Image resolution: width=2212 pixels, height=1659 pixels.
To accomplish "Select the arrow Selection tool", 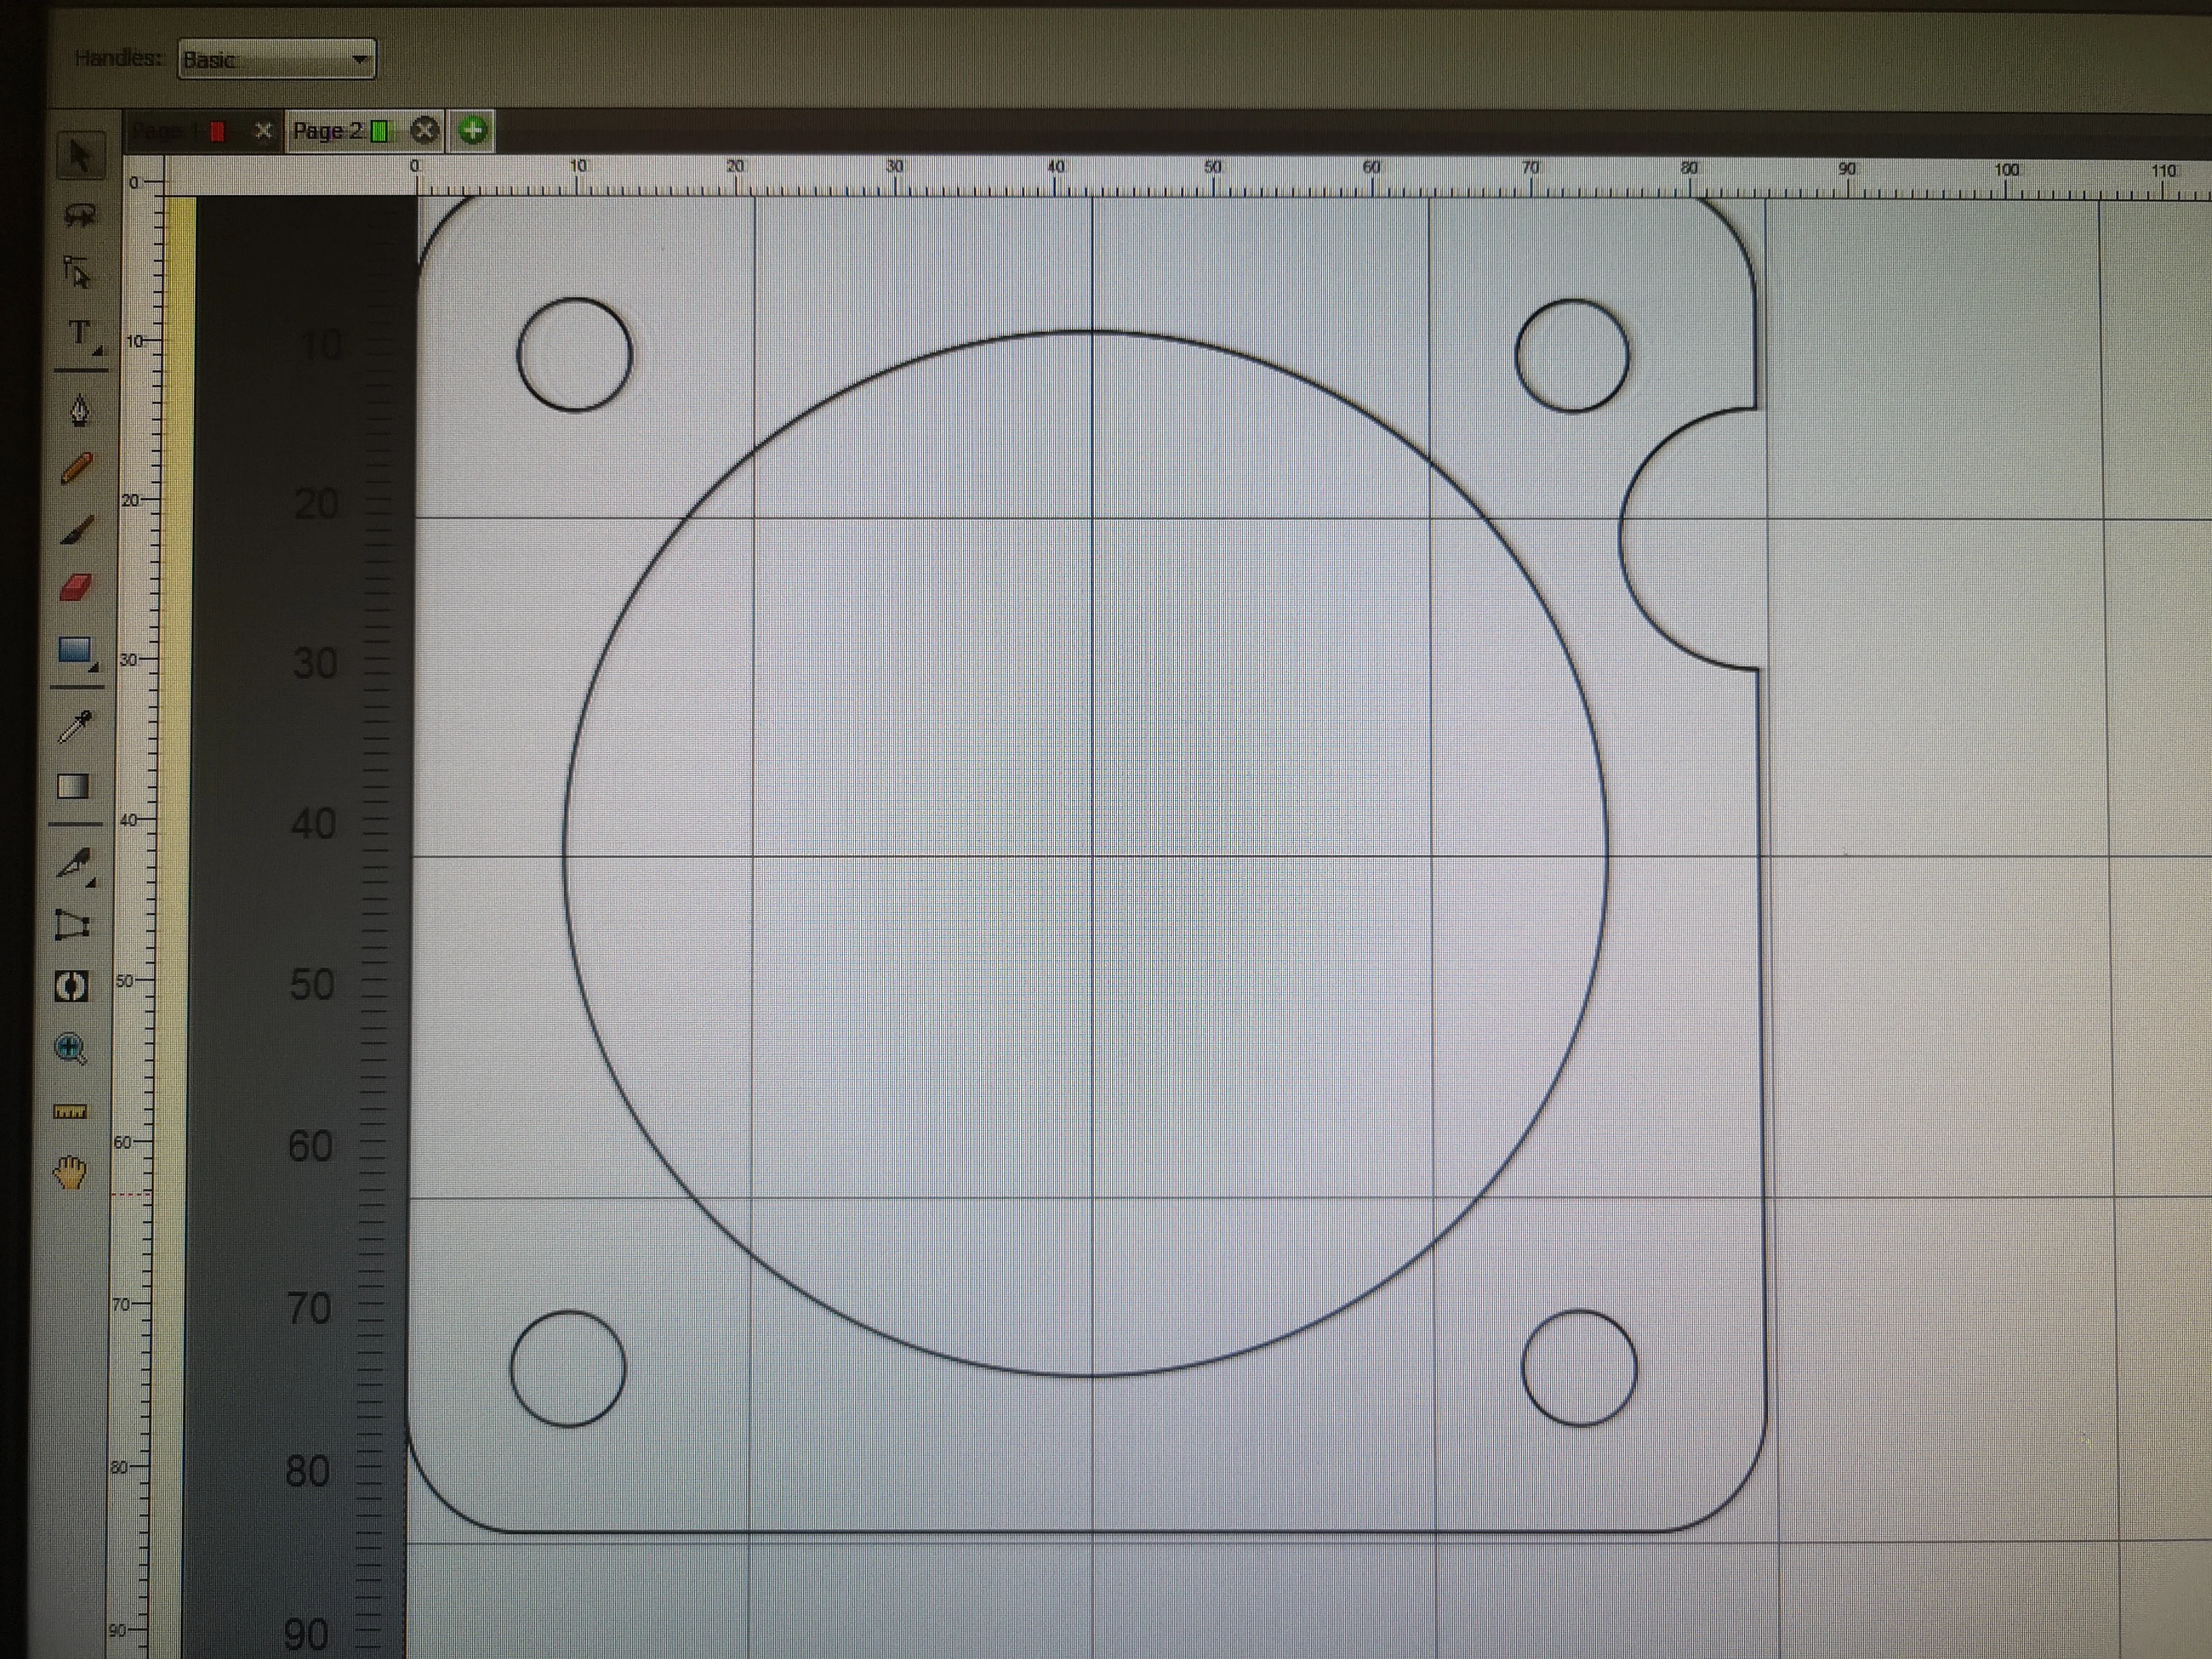I will (80, 156).
